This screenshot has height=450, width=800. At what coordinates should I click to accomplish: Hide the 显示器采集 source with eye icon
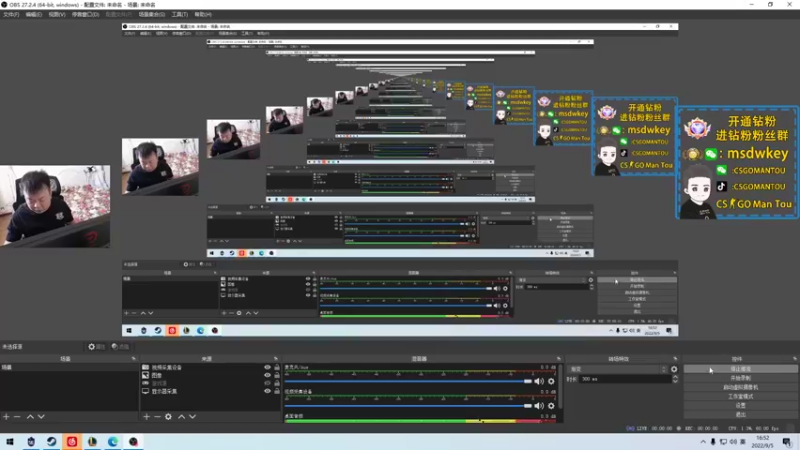pyautogui.click(x=267, y=391)
